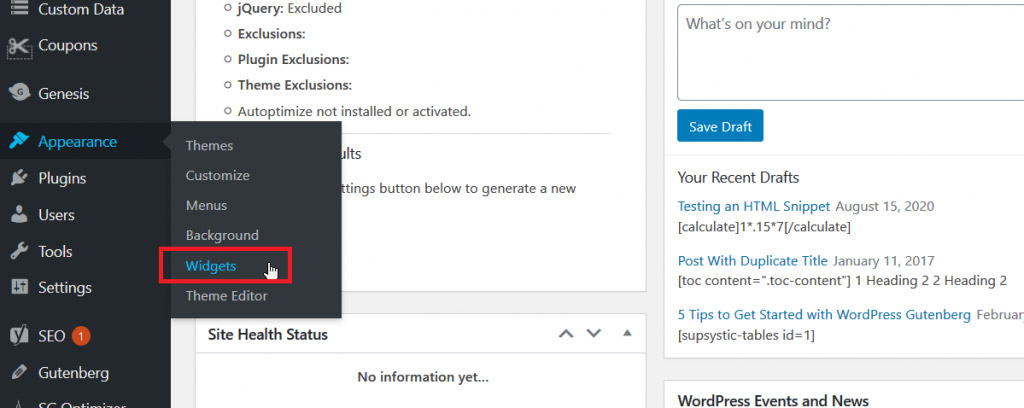Image resolution: width=1024 pixels, height=408 pixels.
Task: Click the Users person icon
Action: click(x=19, y=215)
